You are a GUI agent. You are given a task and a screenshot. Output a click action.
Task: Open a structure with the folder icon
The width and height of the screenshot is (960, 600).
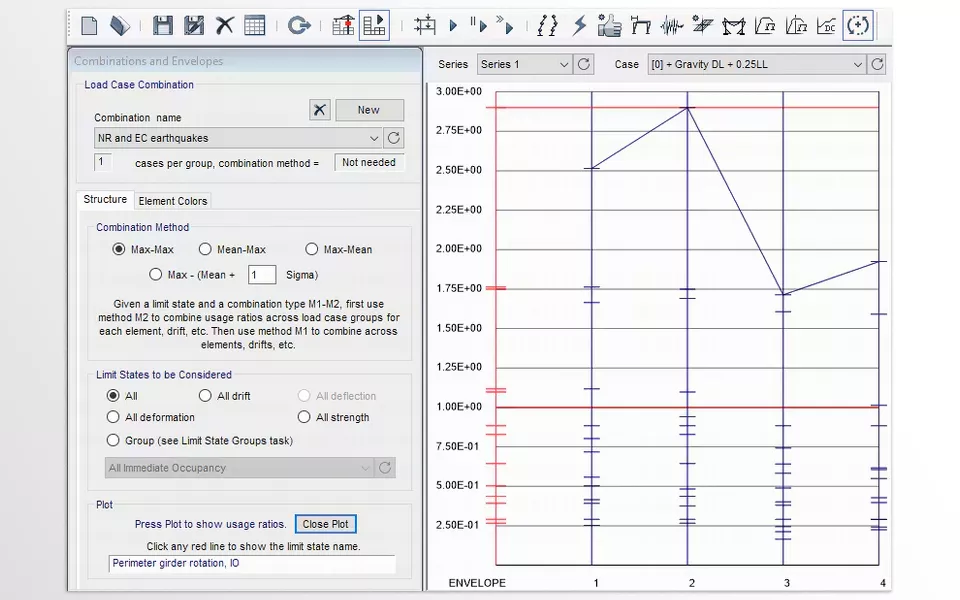(x=120, y=26)
